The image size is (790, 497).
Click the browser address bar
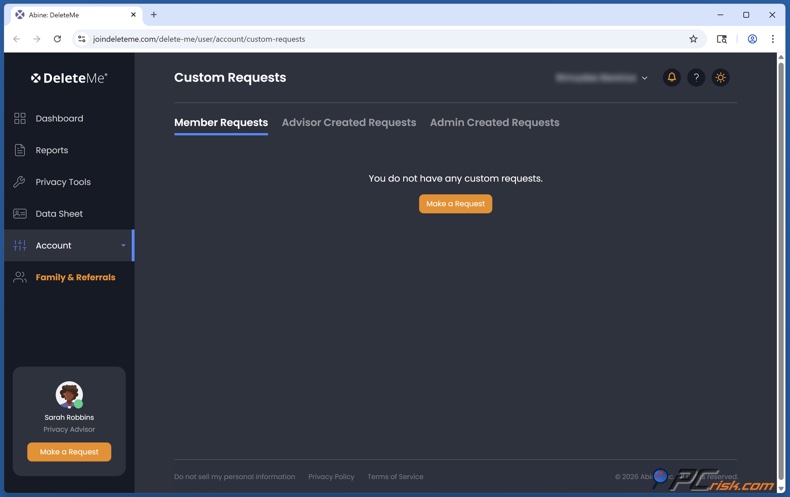pyautogui.click(x=380, y=39)
